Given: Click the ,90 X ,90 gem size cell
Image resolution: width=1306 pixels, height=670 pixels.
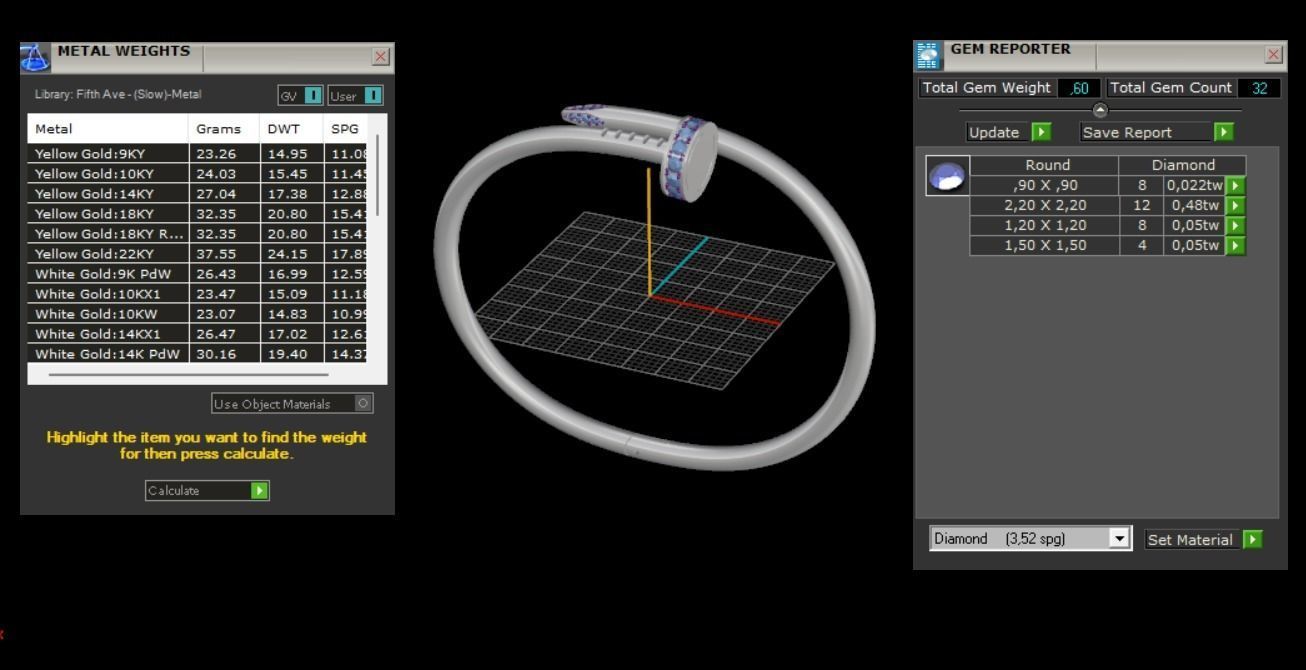Looking at the screenshot, I should pyautogui.click(x=1044, y=185).
